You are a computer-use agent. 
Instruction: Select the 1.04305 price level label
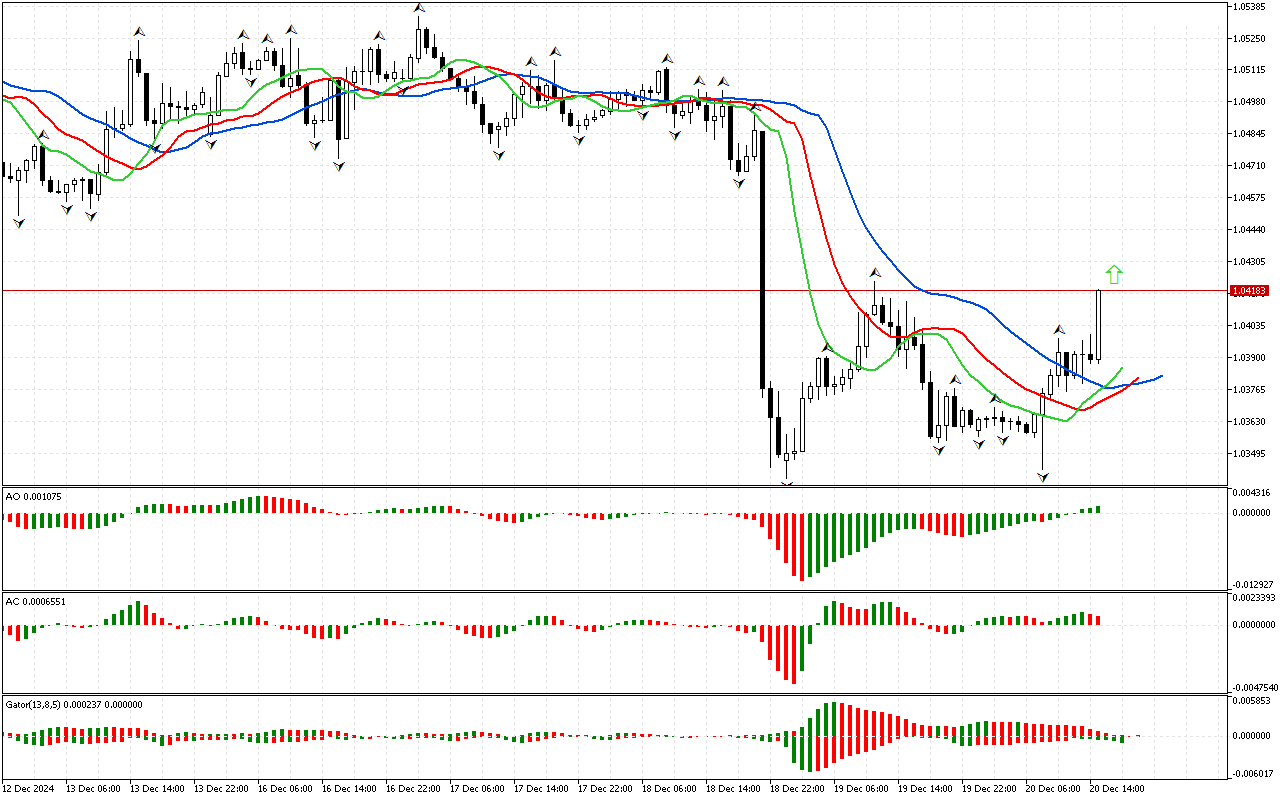pyautogui.click(x=1250, y=262)
